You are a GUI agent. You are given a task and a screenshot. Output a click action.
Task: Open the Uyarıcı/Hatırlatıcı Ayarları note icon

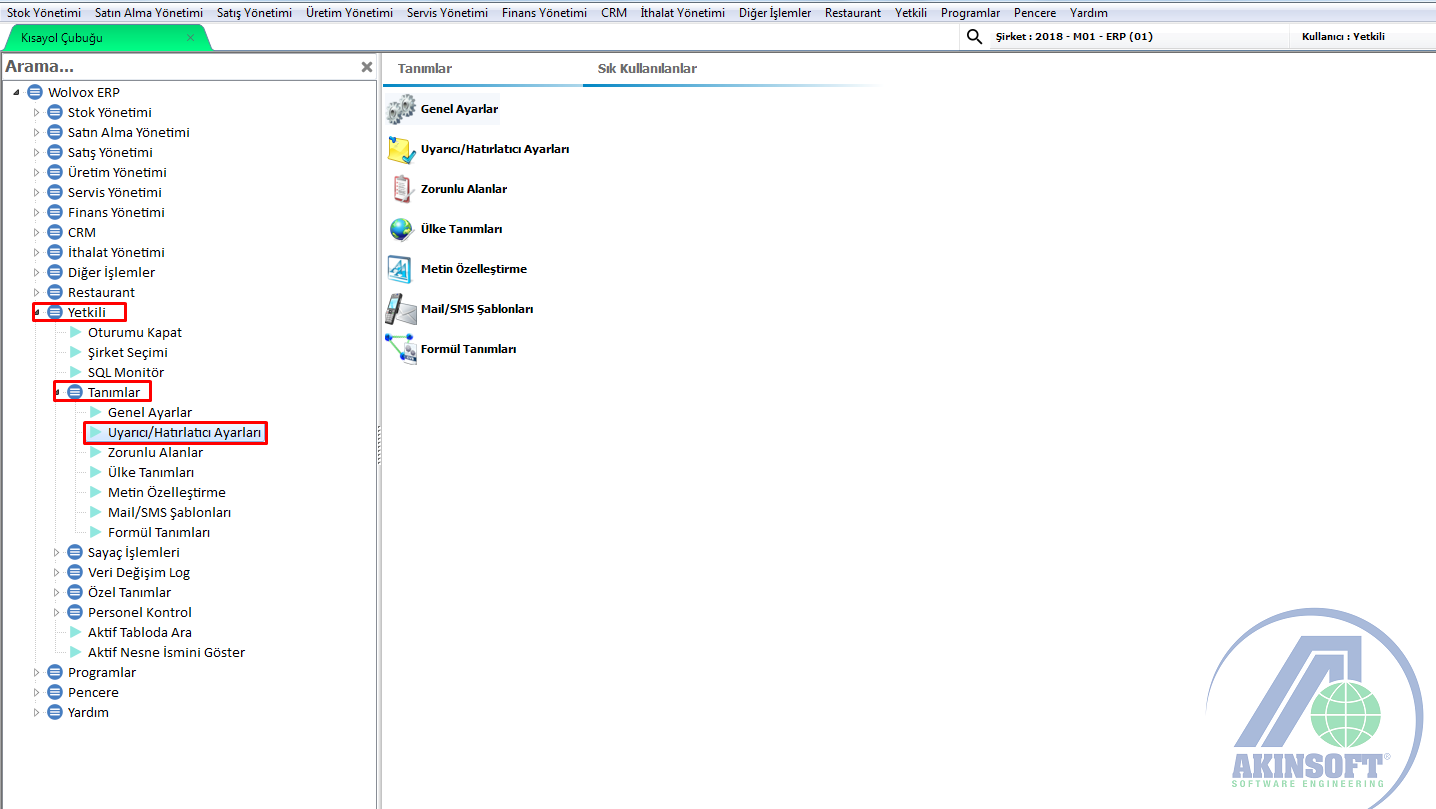click(x=401, y=149)
